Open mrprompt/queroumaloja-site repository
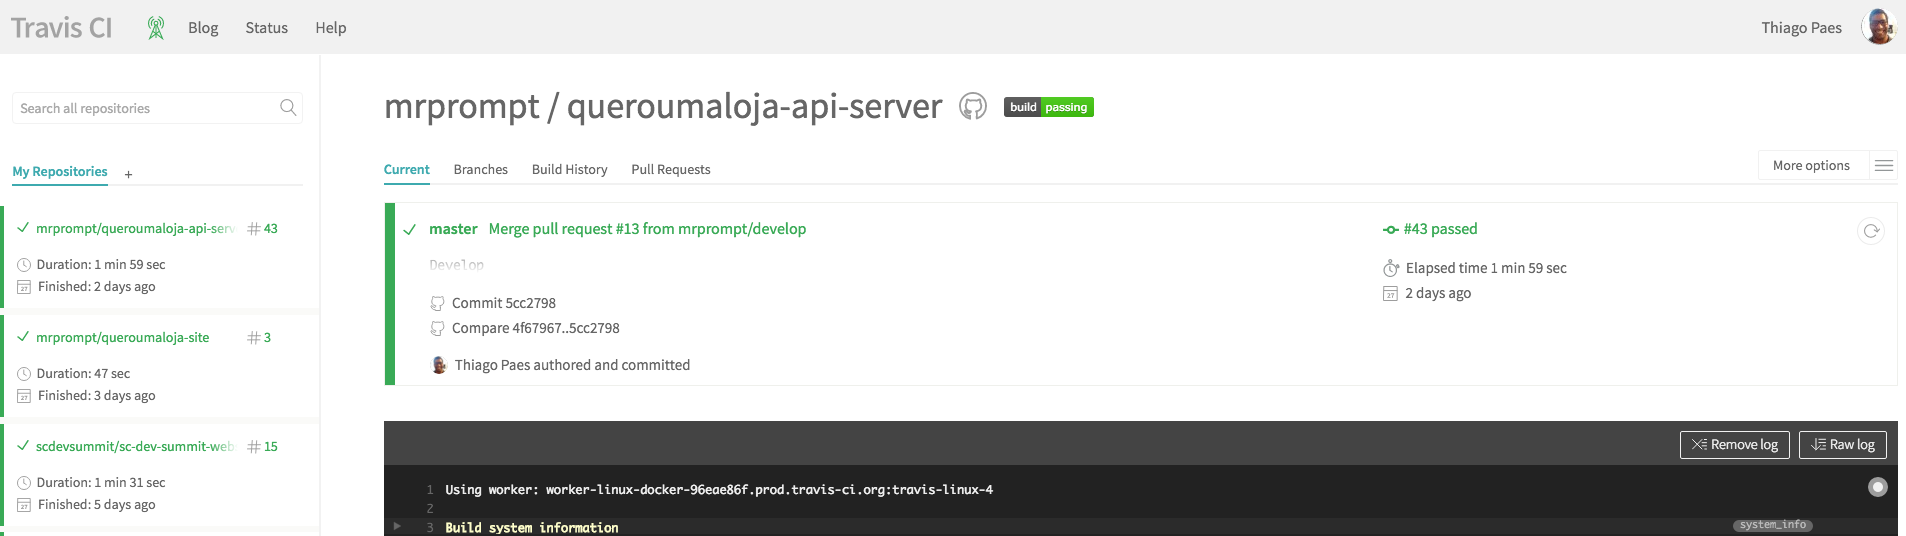The image size is (1906, 536). pyautogui.click(x=123, y=337)
